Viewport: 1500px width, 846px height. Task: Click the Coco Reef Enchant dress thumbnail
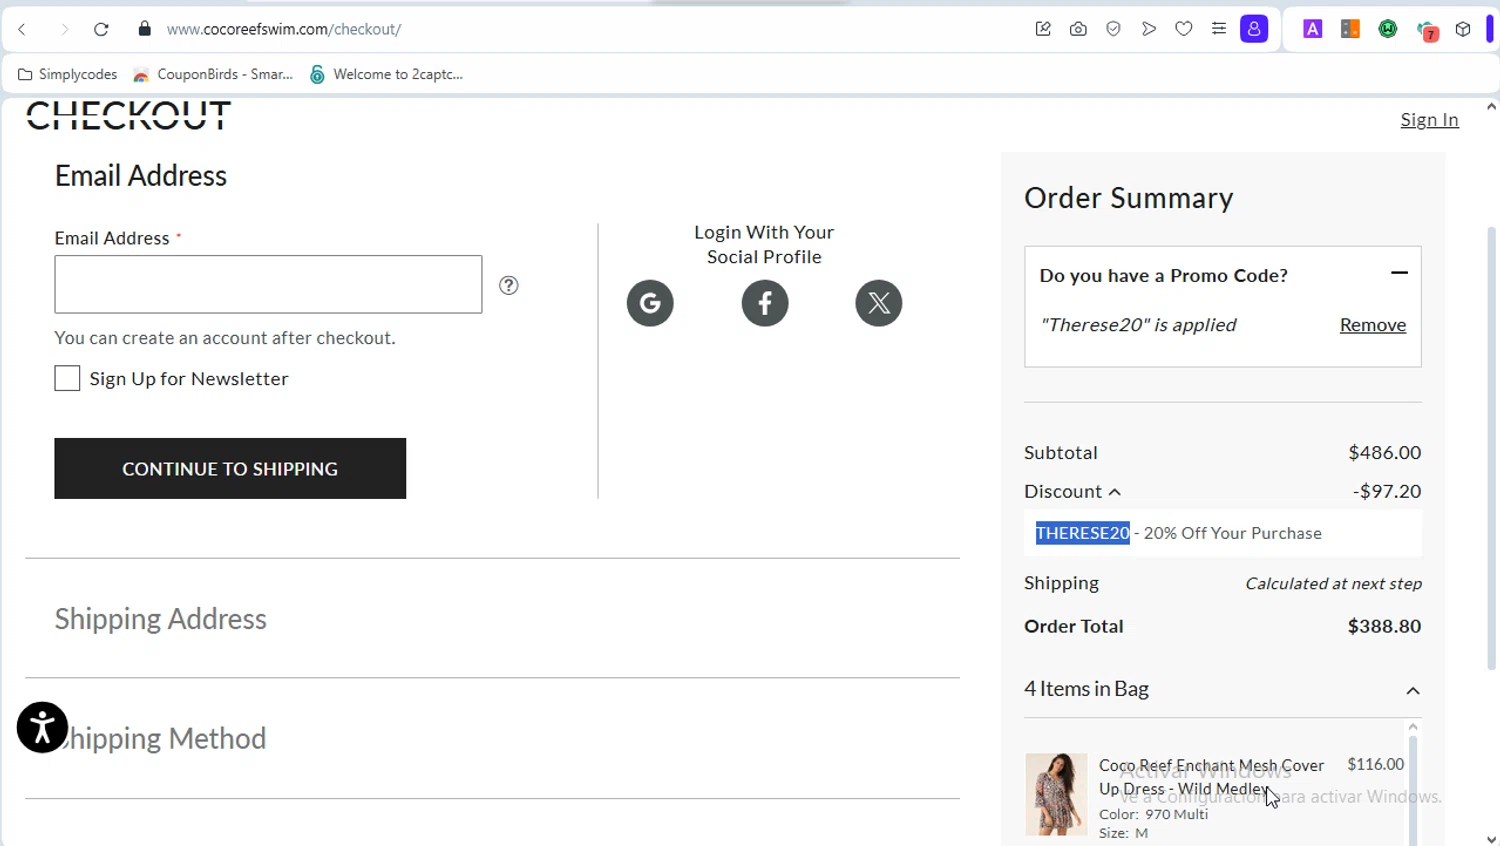(x=1056, y=794)
